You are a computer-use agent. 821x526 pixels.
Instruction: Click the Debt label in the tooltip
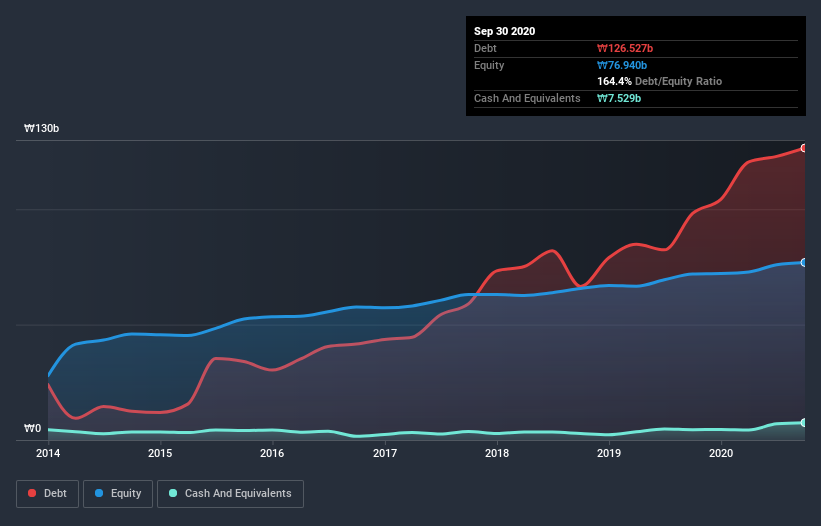[485, 48]
